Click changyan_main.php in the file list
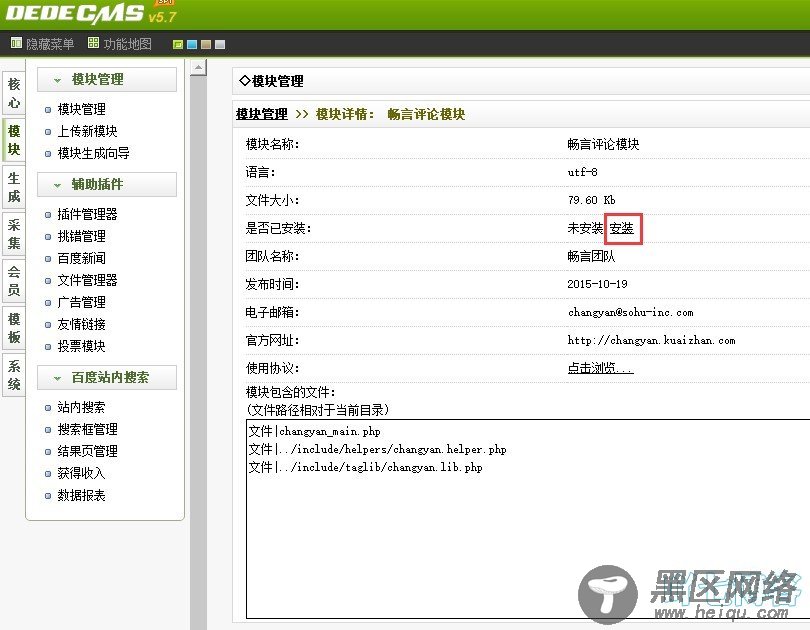This screenshot has width=810, height=630. click(330, 432)
